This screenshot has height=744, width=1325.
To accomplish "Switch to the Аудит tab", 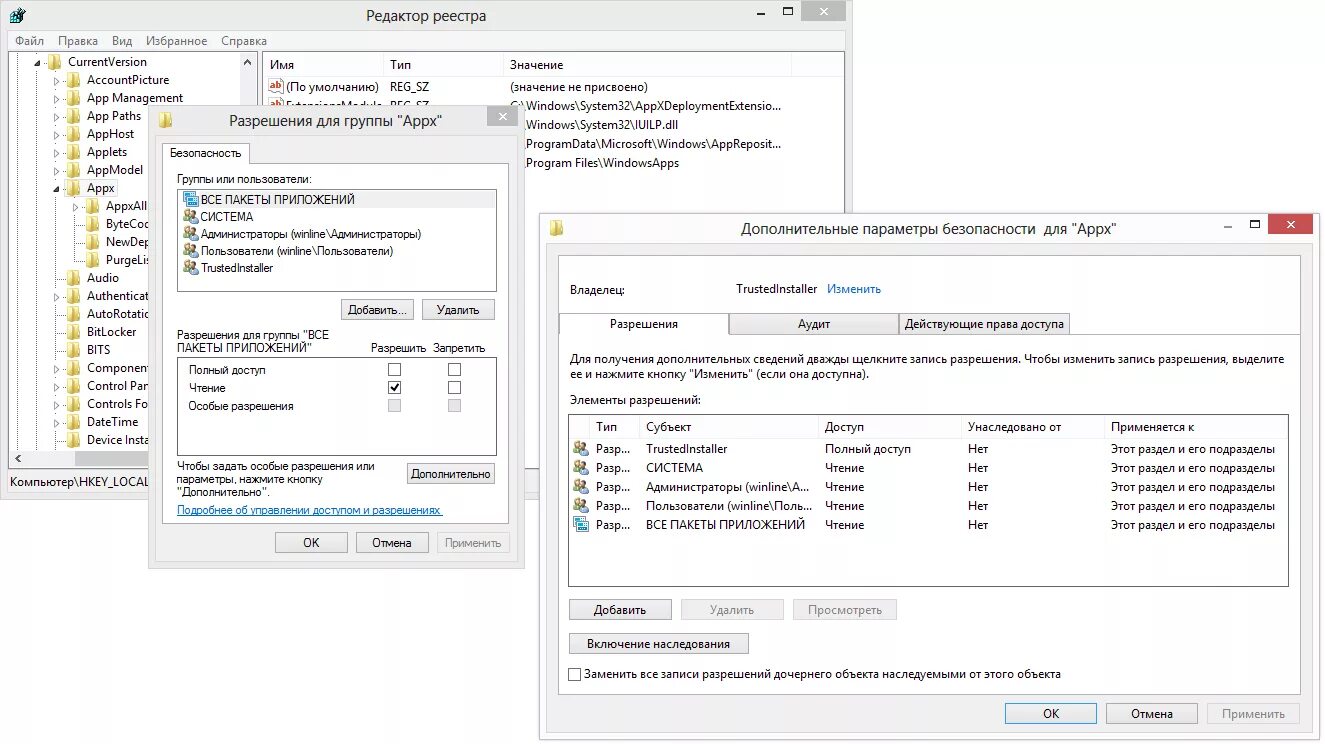I will (813, 323).
